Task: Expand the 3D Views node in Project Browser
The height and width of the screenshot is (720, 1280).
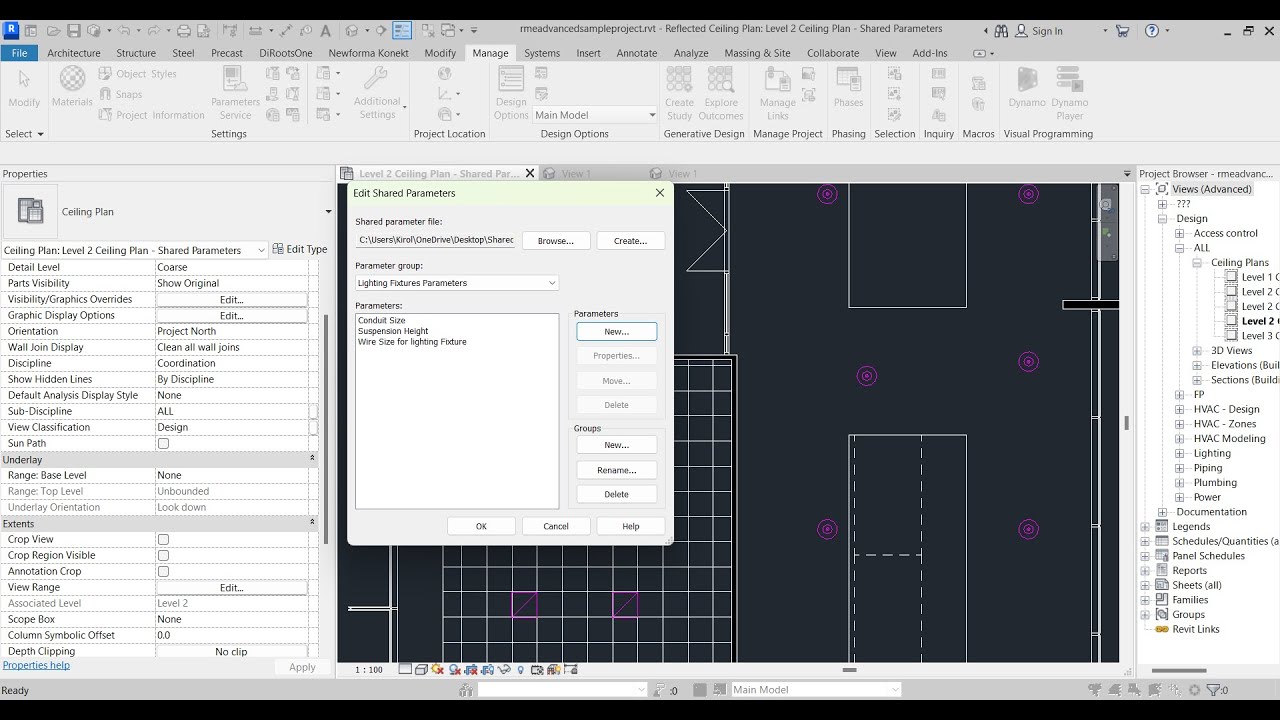Action: coord(1197,351)
